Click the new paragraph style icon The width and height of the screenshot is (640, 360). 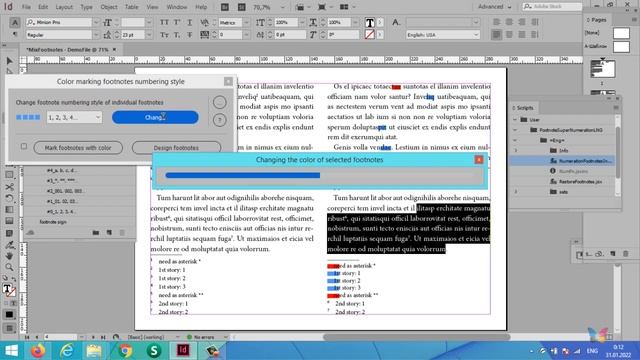coord(109,232)
